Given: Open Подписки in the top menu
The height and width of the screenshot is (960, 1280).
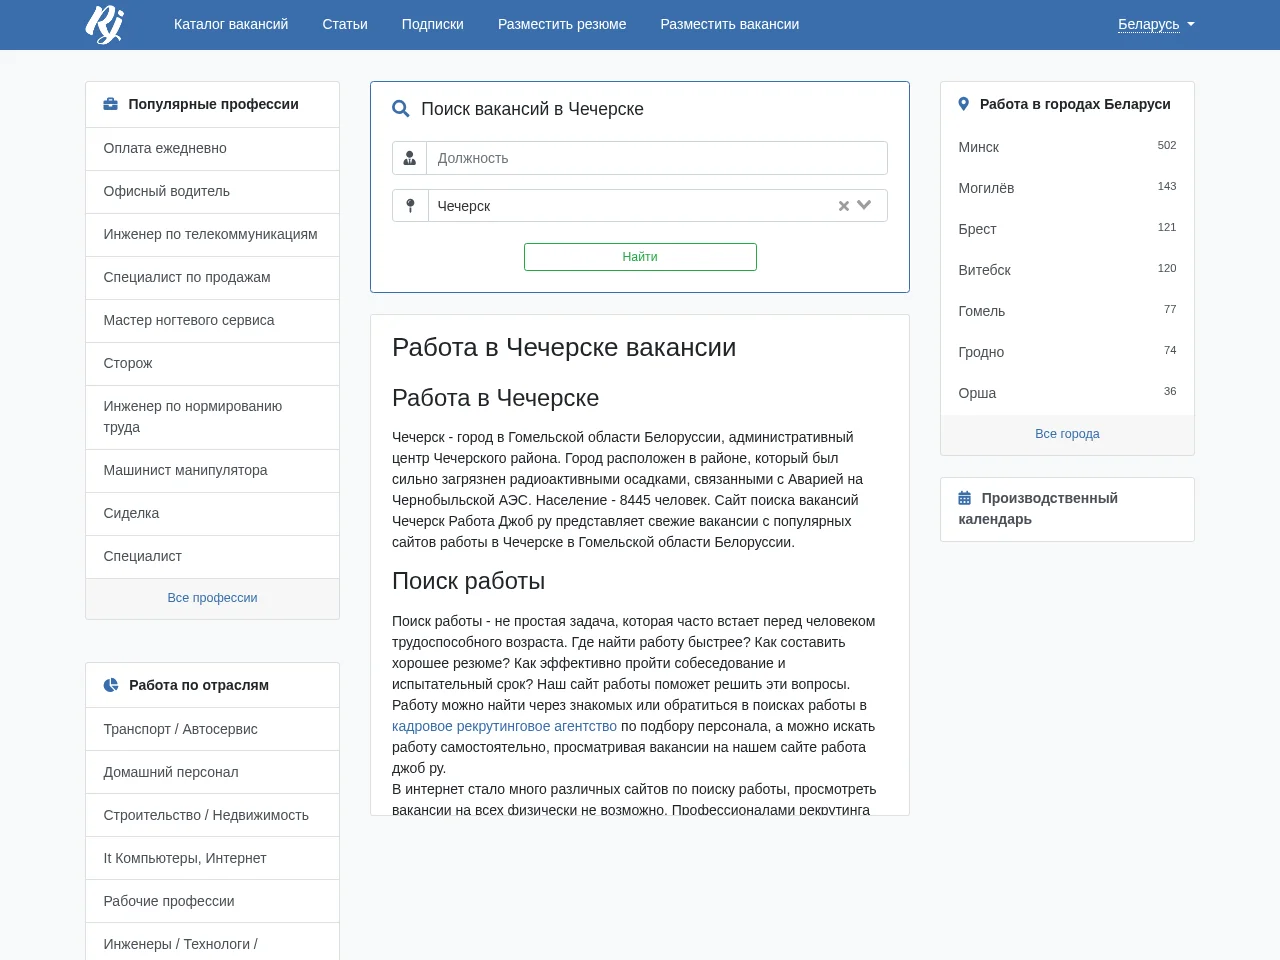Looking at the screenshot, I should click(433, 24).
